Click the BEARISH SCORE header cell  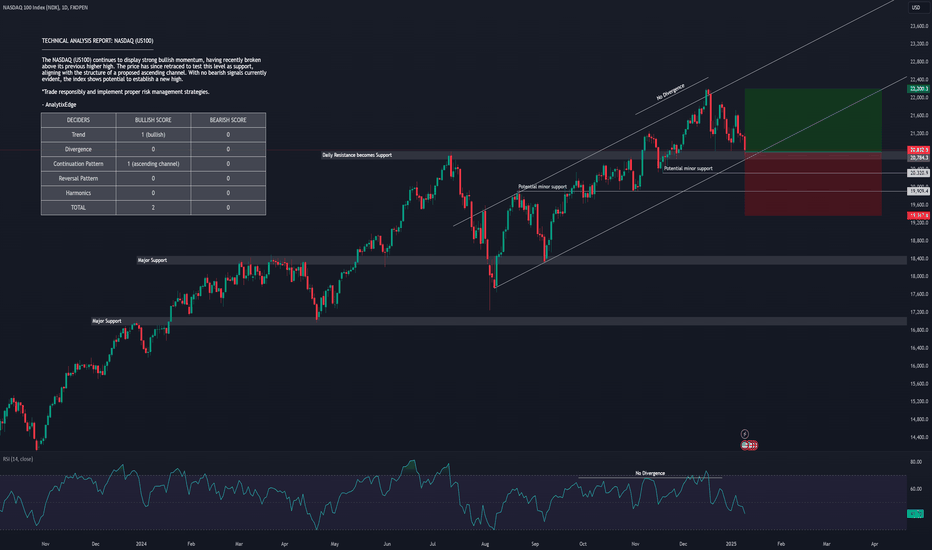[228, 120]
